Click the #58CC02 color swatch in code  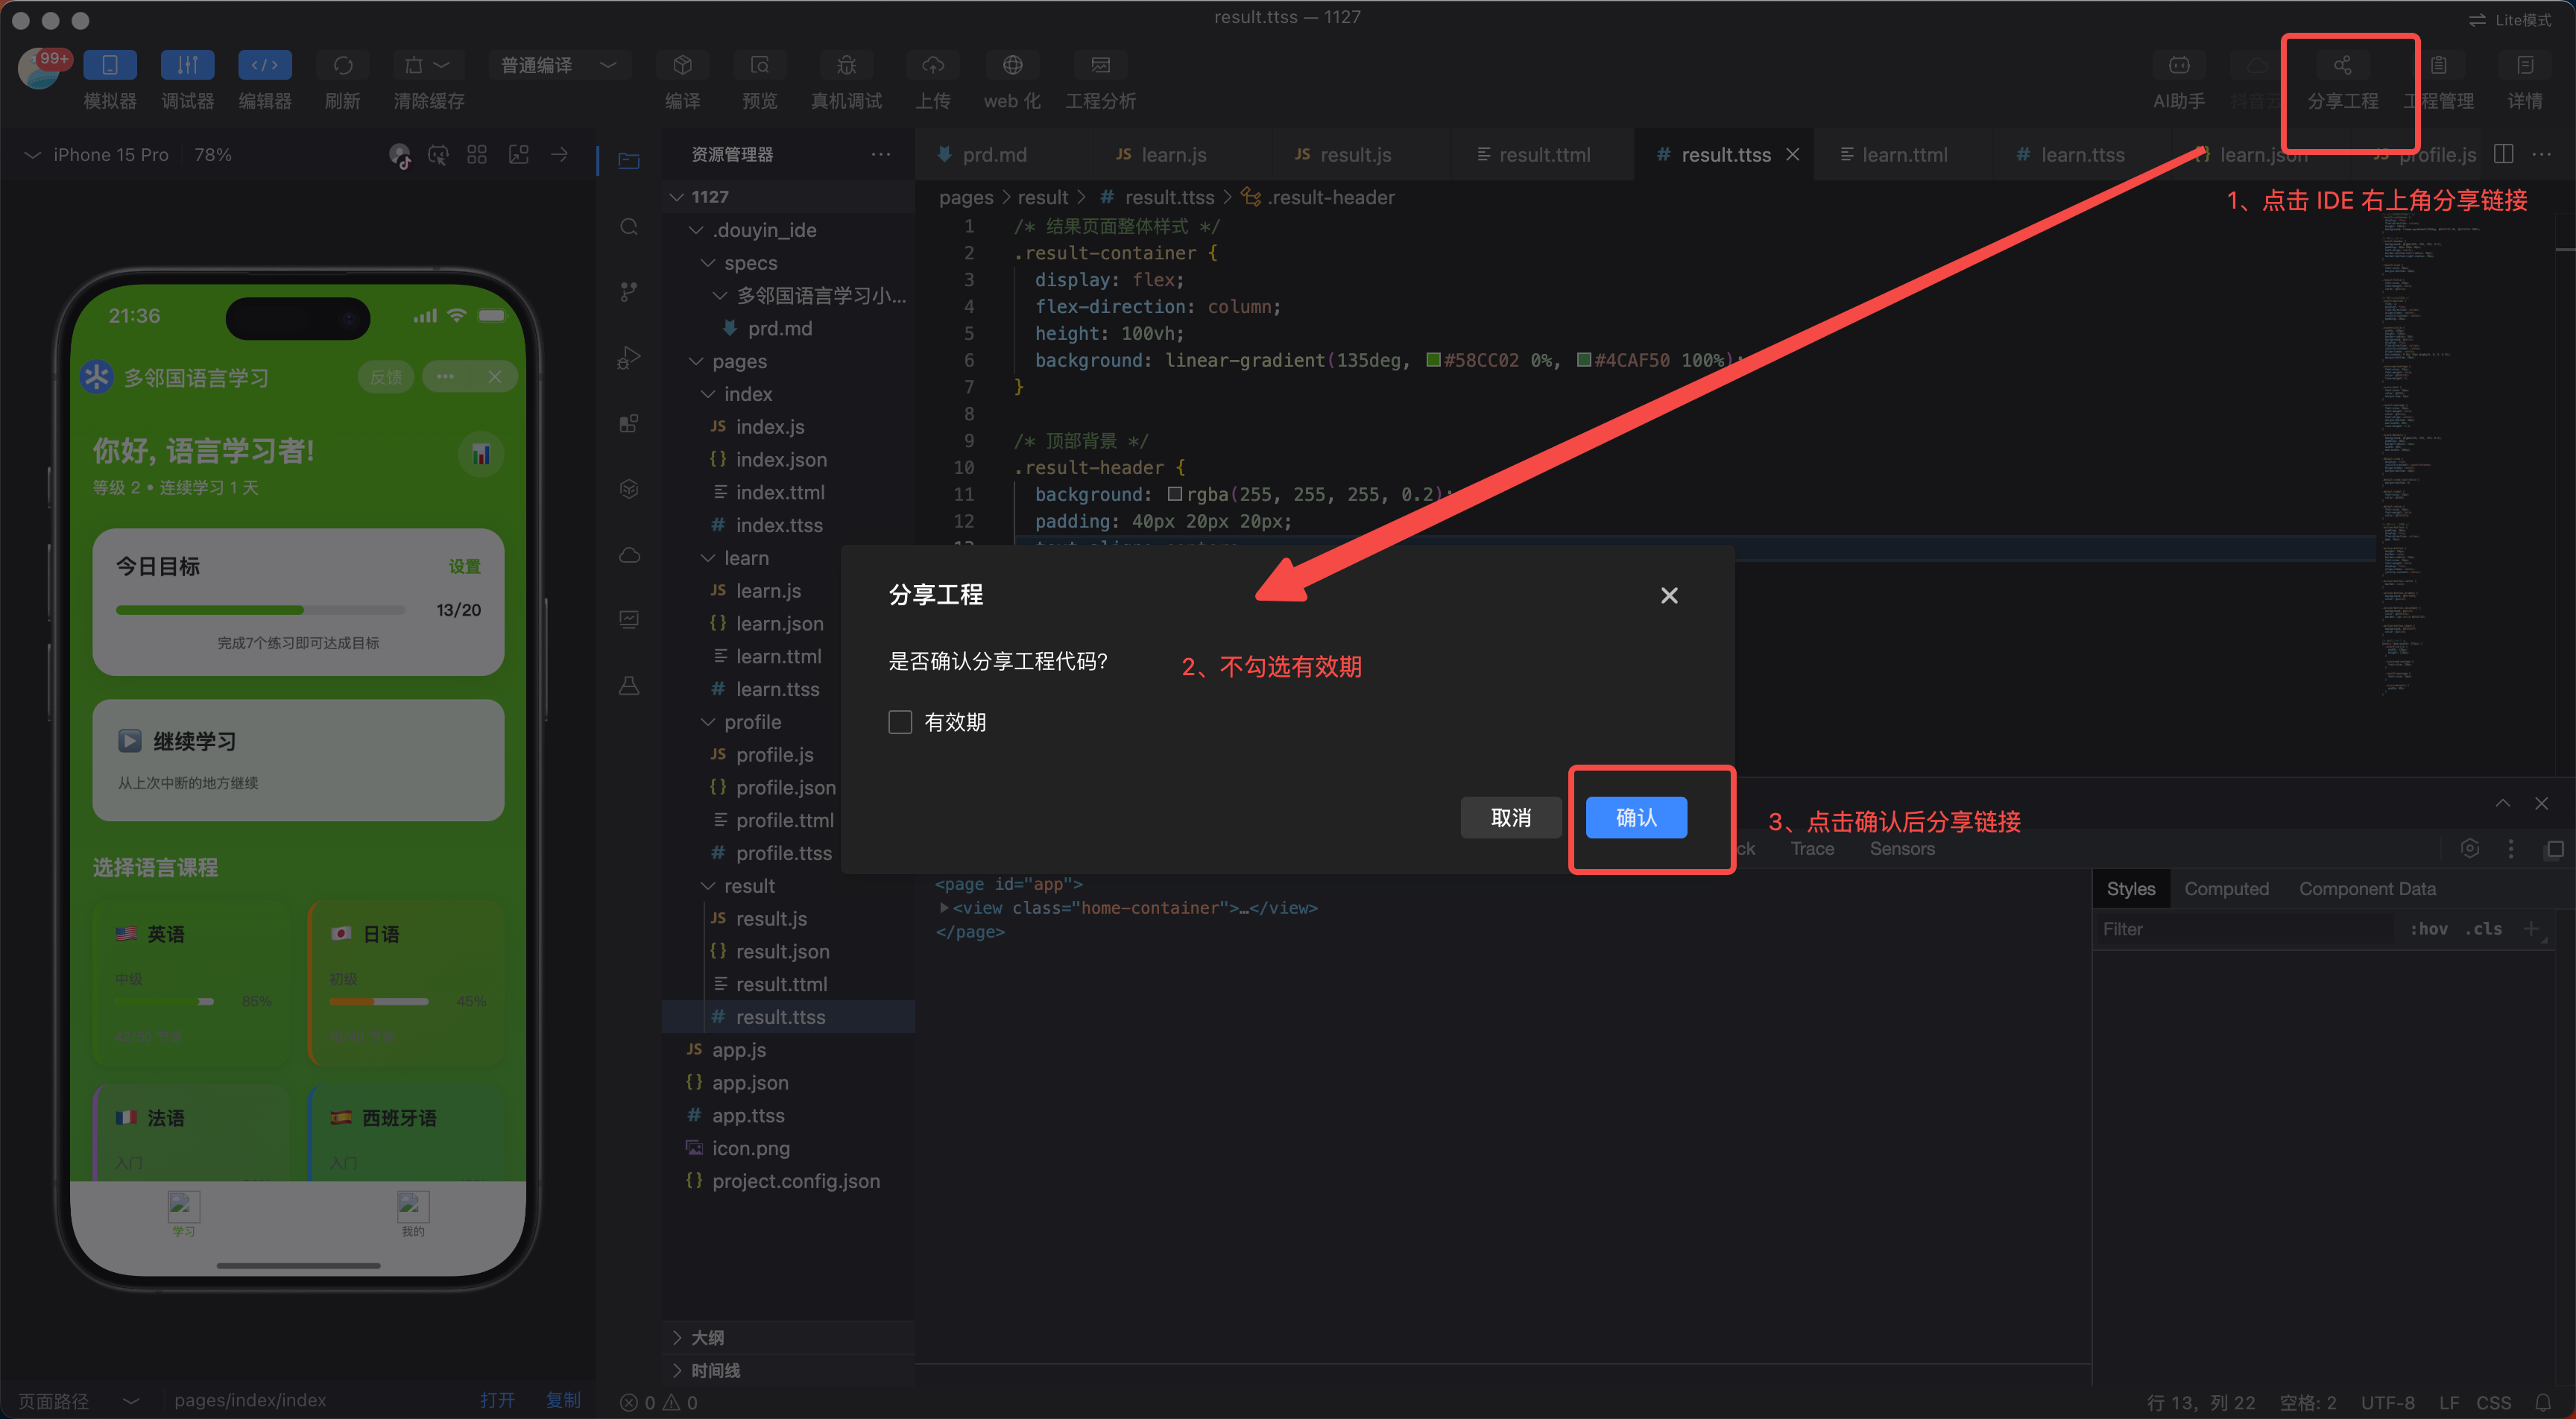[1433, 360]
